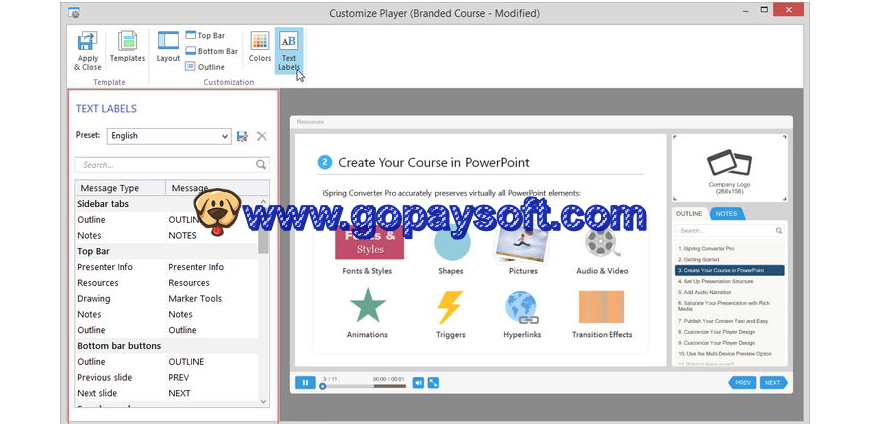Select outline item Use the Multi-Device Preview Option

pos(725,354)
